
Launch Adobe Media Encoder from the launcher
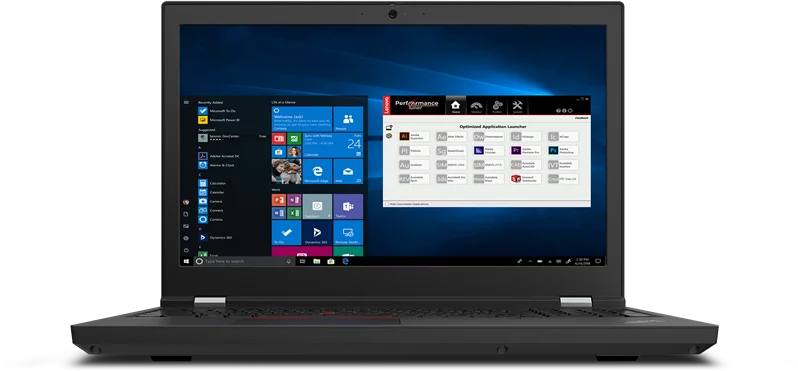tap(489, 151)
